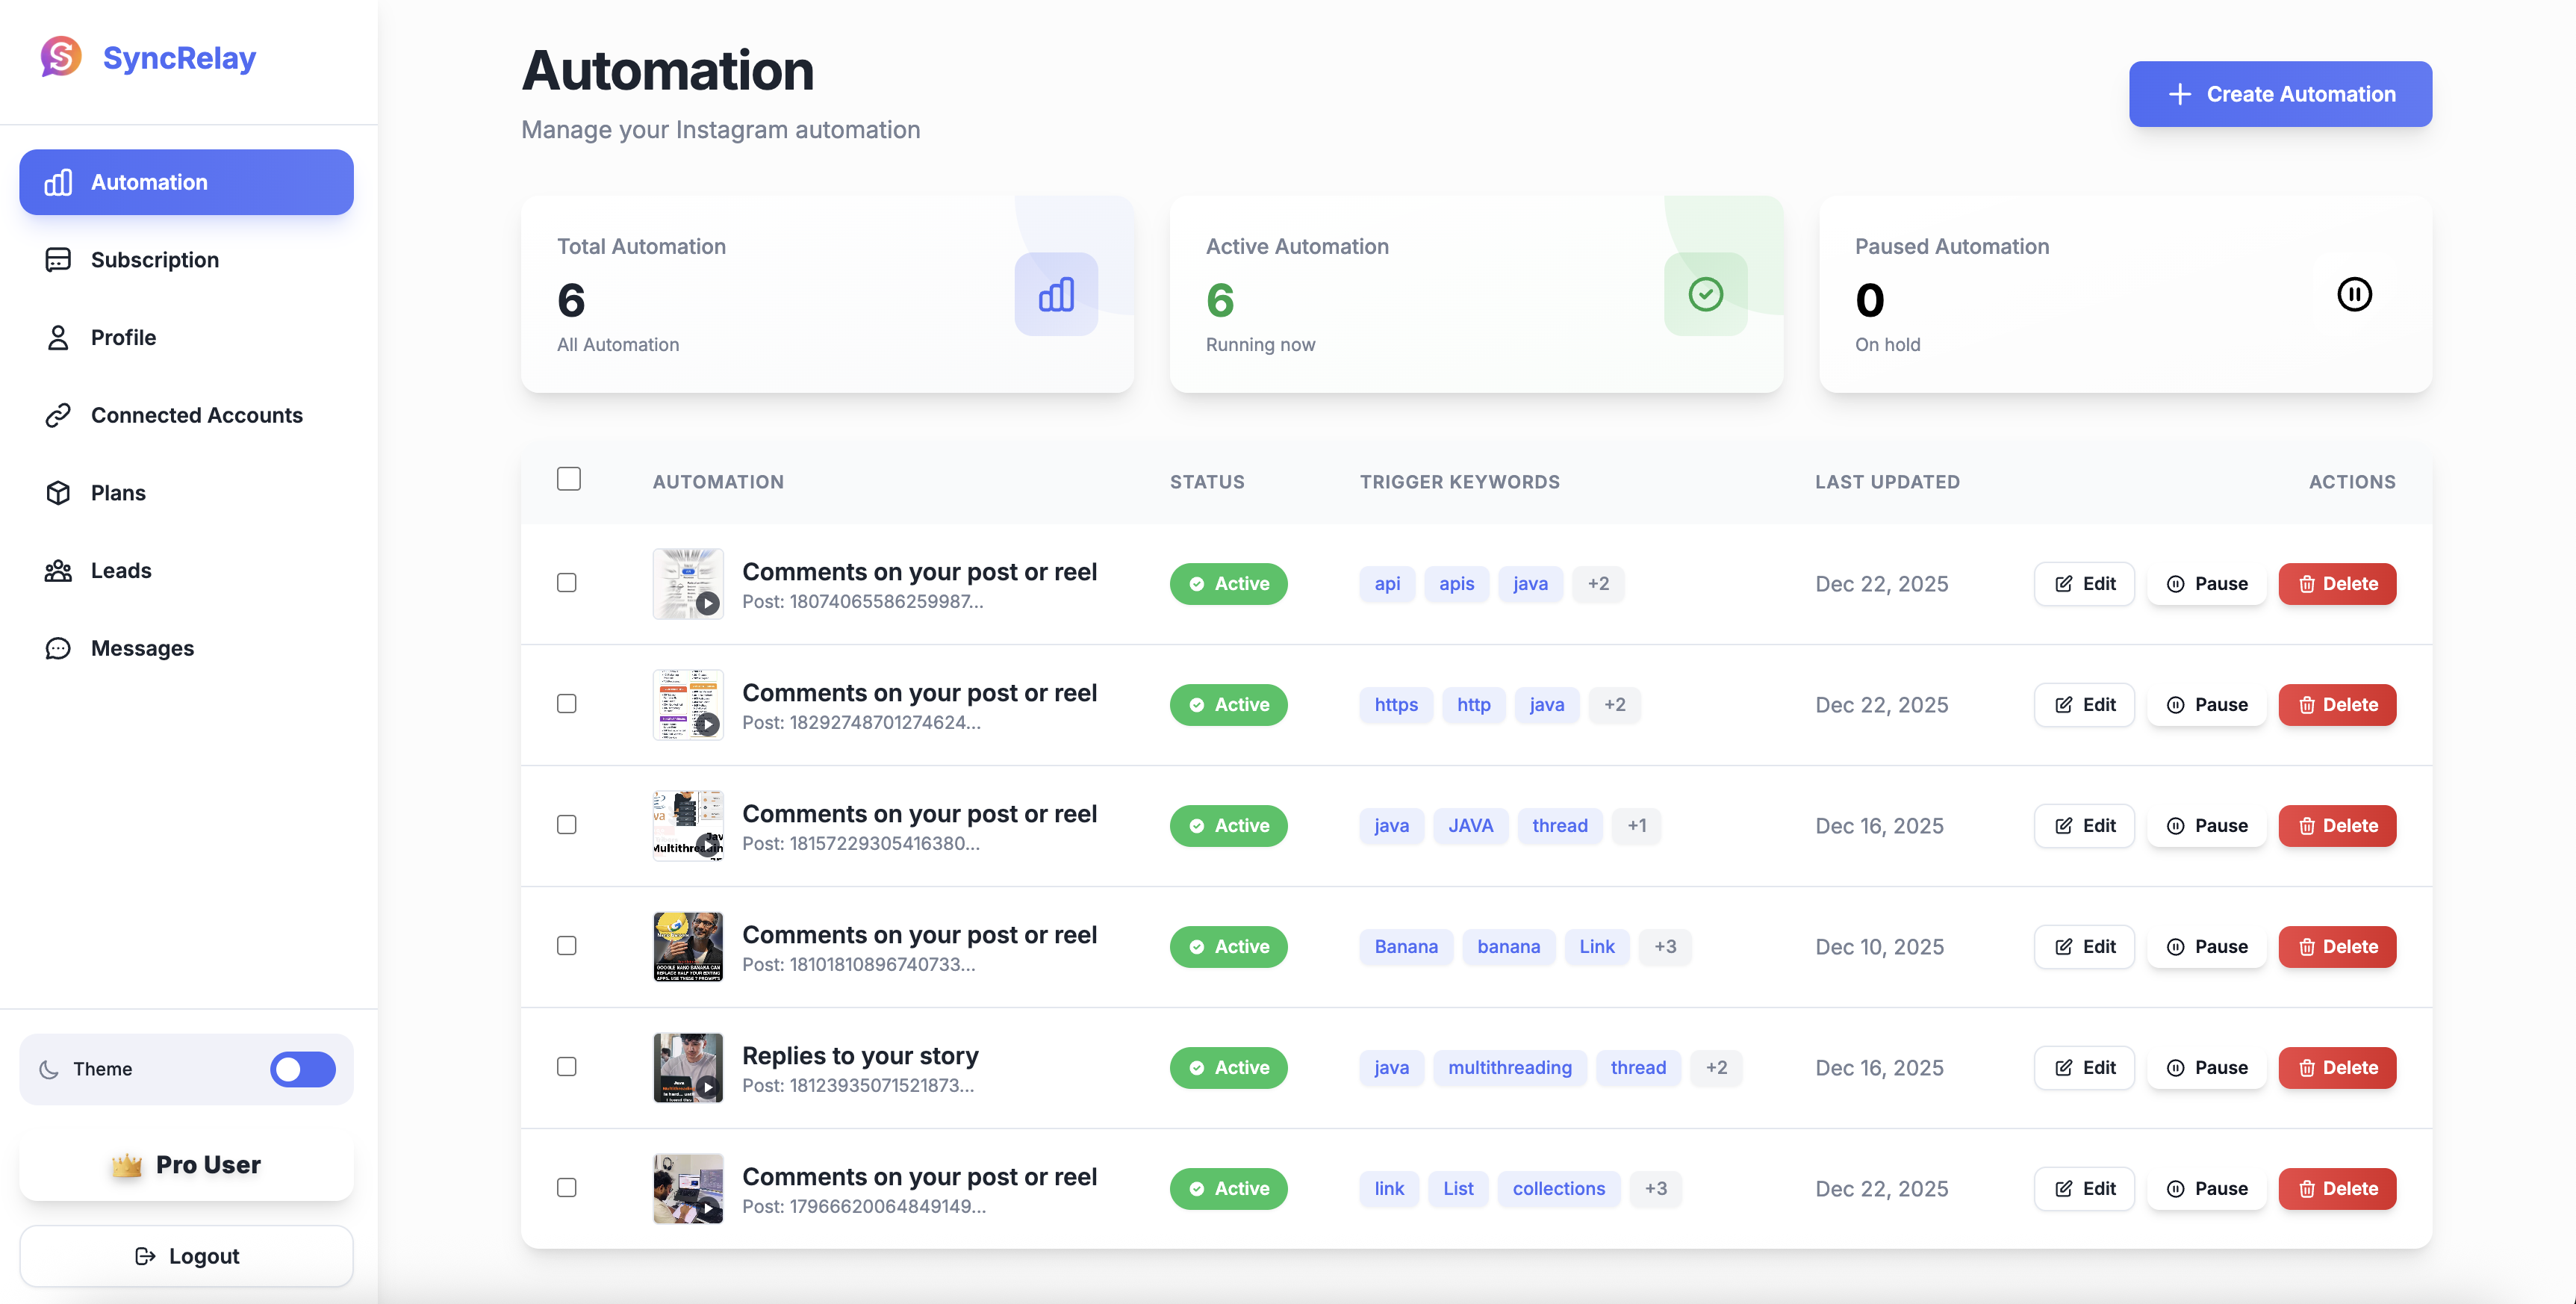Pause the automation with link keyword
Screen dimensions: 2576x1304
point(2207,1189)
